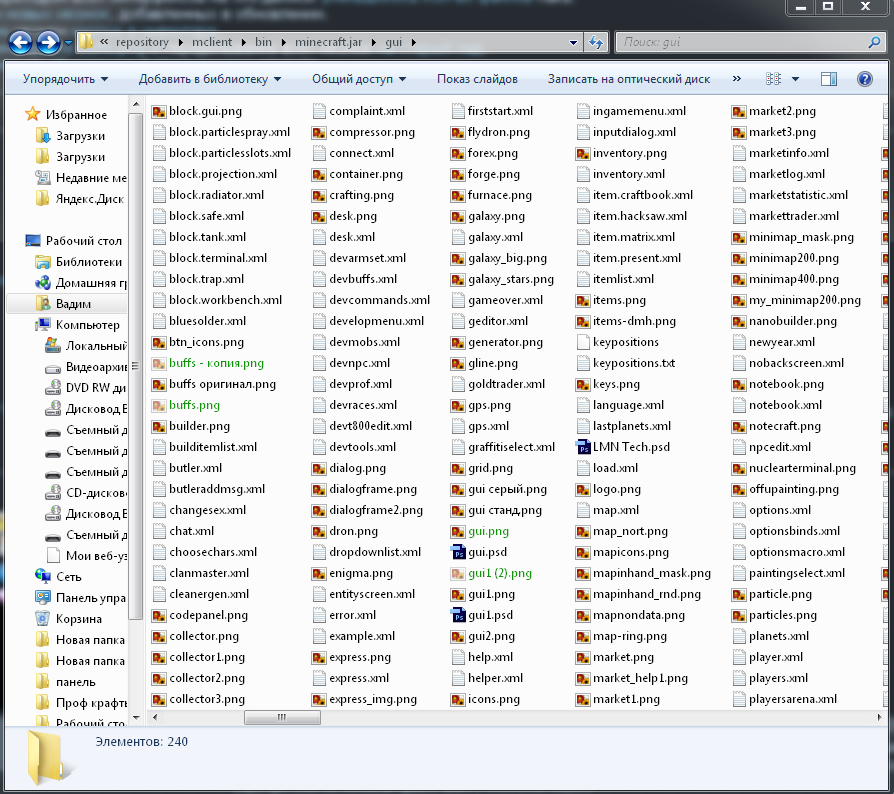Select the gui.psd file icon
Screen dimensions: 894x794
point(459,552)
